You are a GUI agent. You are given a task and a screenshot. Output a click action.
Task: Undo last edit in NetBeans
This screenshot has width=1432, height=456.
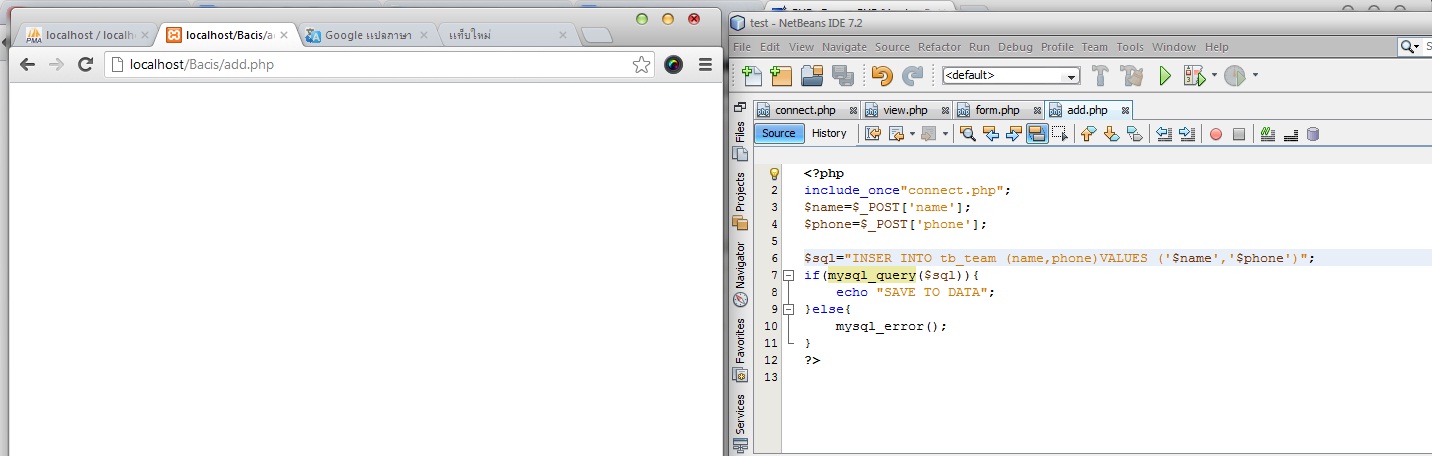882,75
